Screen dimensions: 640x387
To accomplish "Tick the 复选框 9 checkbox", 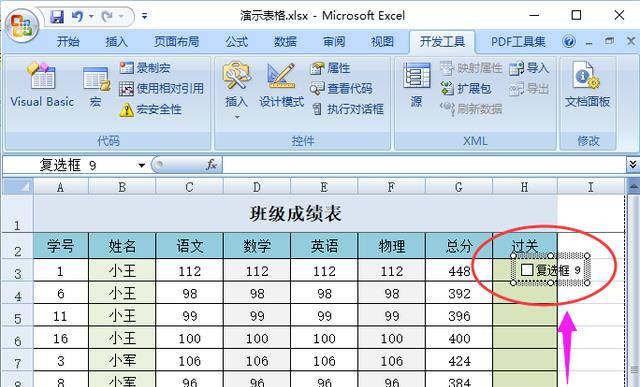I will click(527, 269).
